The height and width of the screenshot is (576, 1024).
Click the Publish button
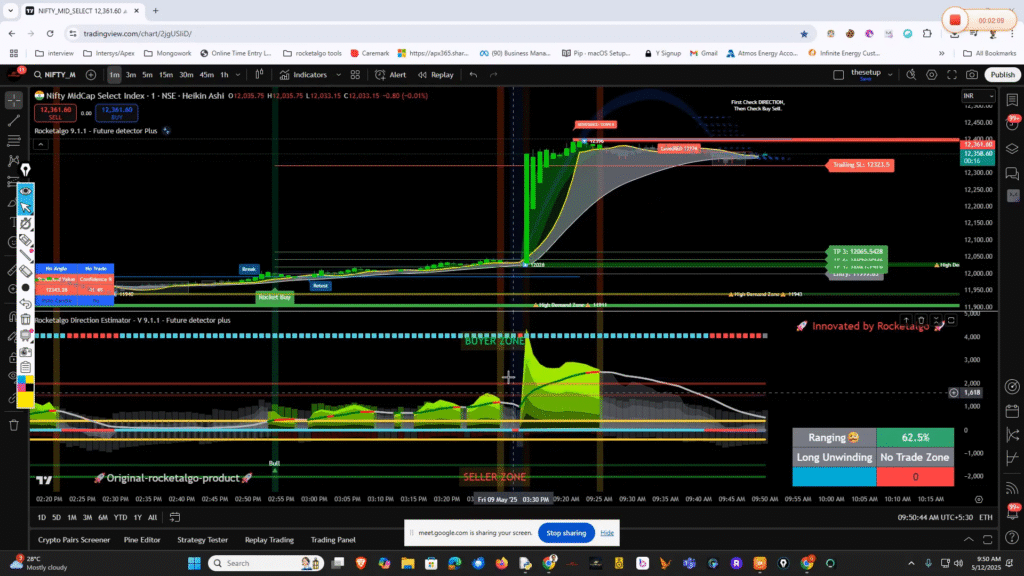click(x=1001, y=75)
